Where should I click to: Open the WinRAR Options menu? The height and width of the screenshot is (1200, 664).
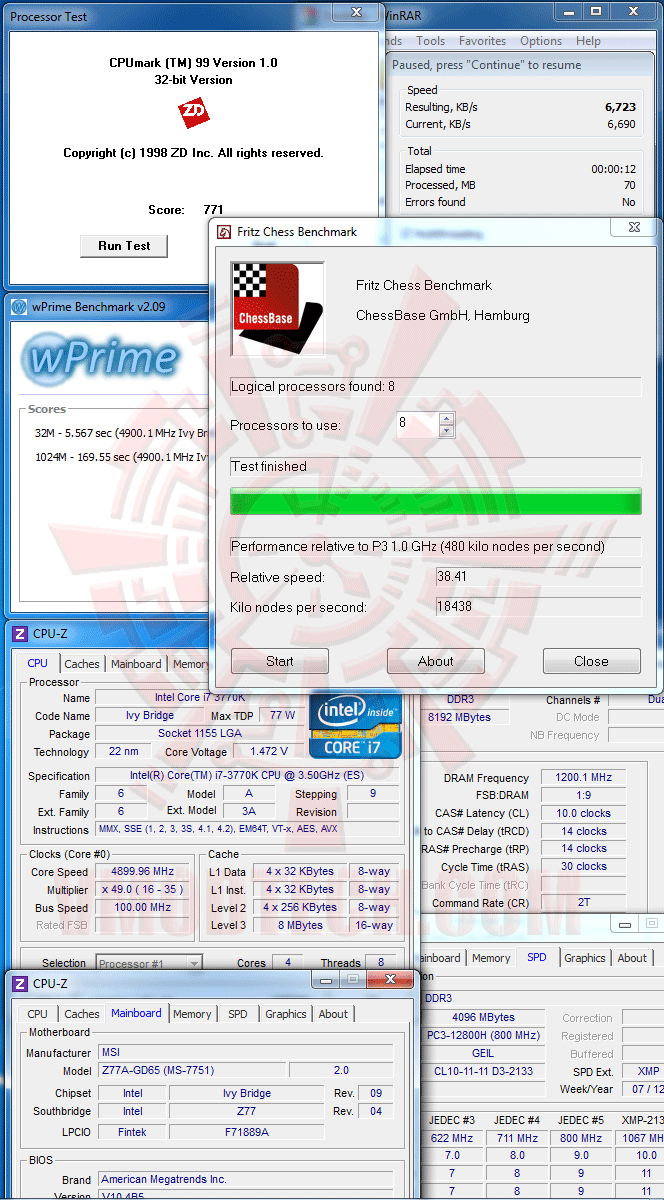(x=541, y=41)
